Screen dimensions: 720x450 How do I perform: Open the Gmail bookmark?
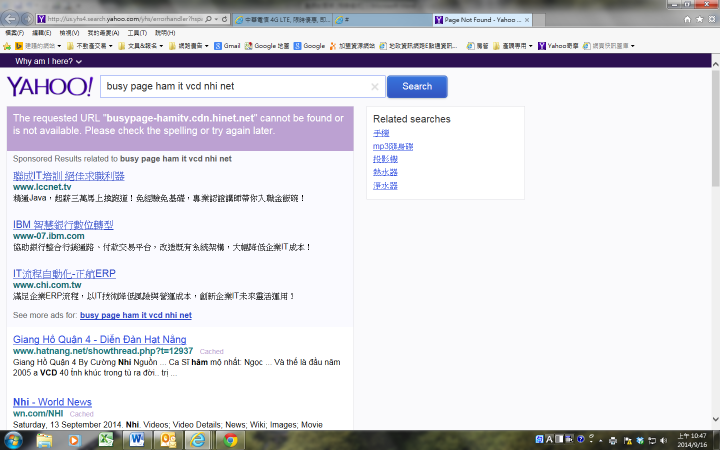(x=227, y=46)
